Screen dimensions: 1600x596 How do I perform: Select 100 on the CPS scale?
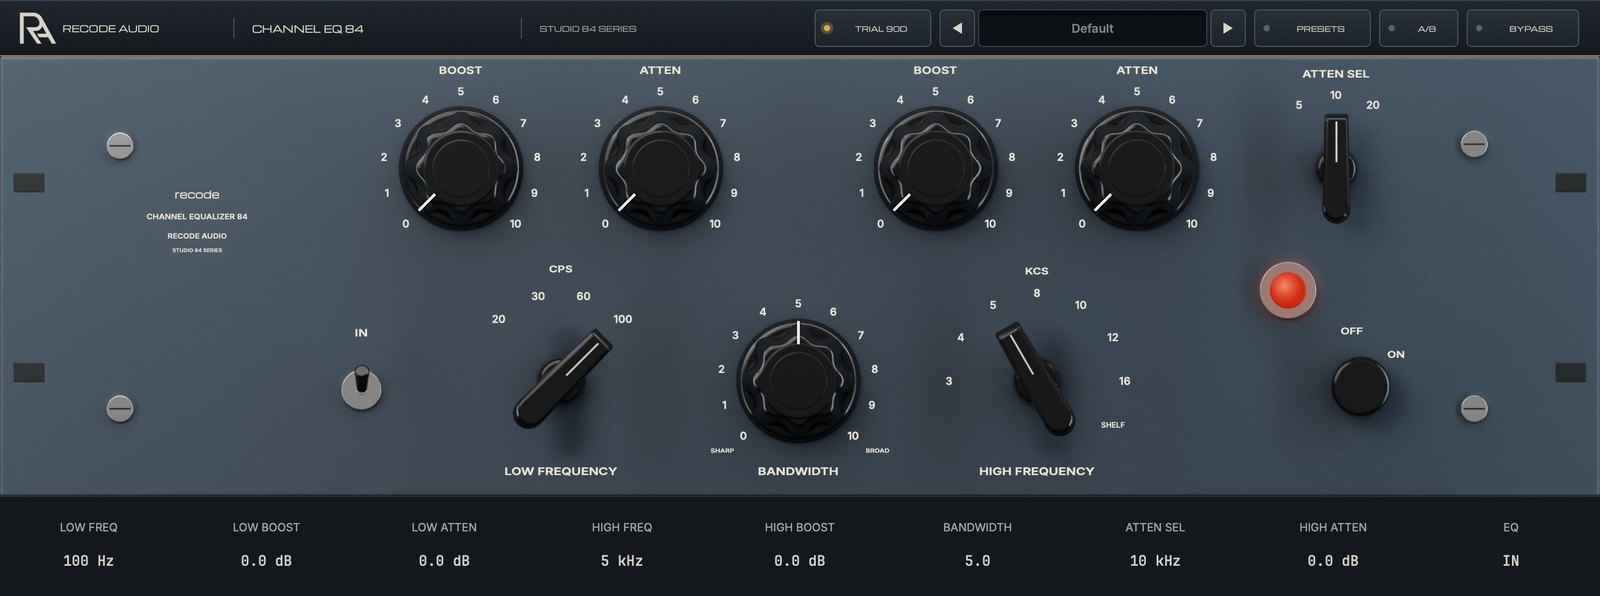click(622, 319)
